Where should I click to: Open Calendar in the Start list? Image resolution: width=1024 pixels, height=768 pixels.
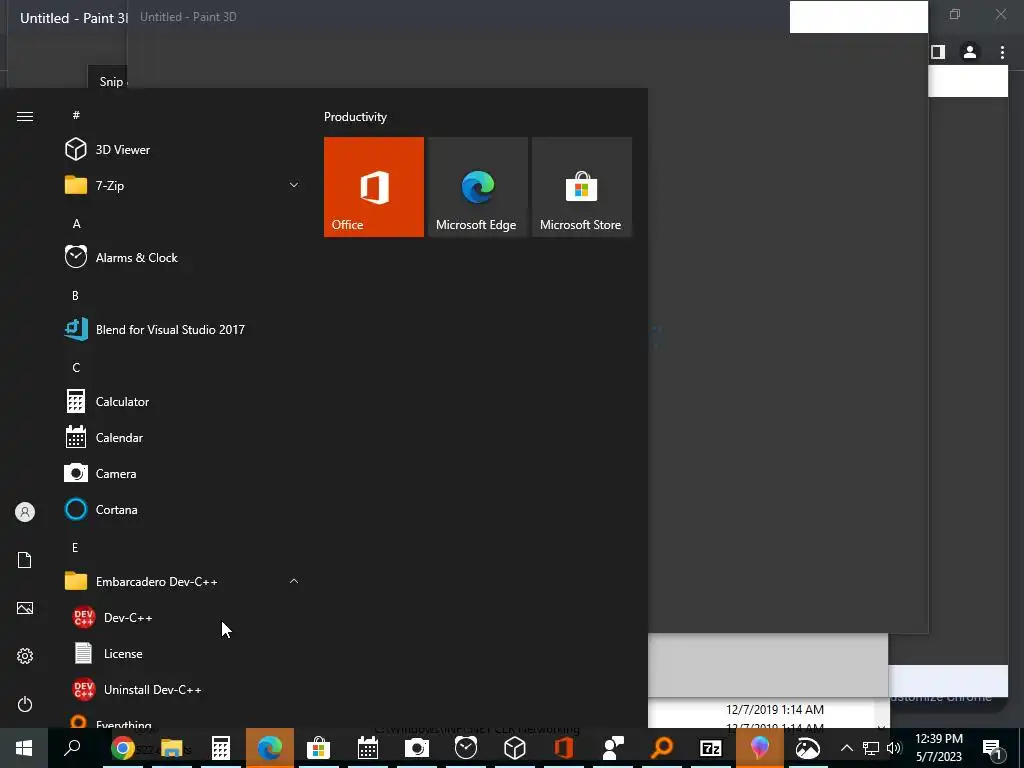183,438
